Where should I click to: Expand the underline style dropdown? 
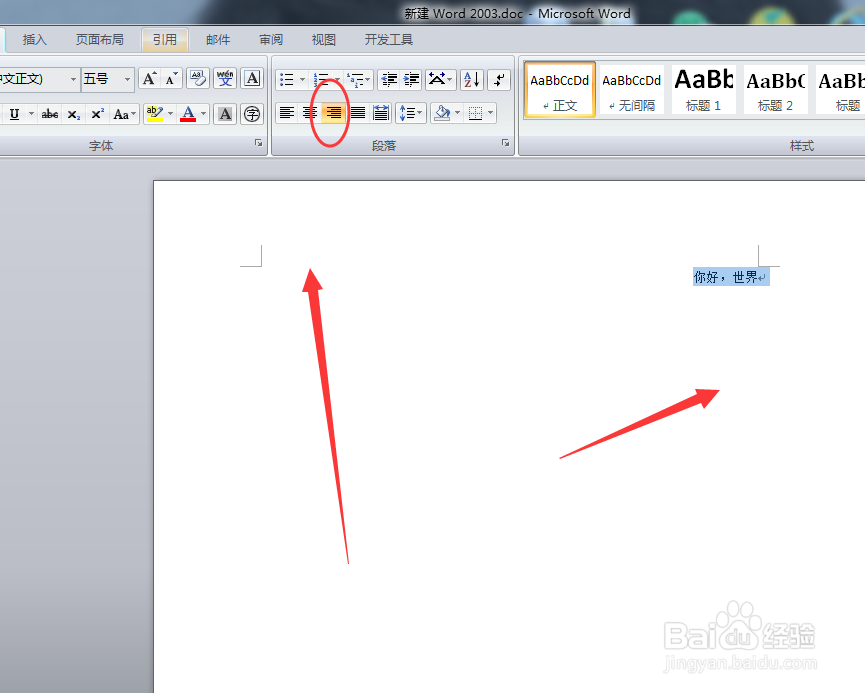(31, 114)
